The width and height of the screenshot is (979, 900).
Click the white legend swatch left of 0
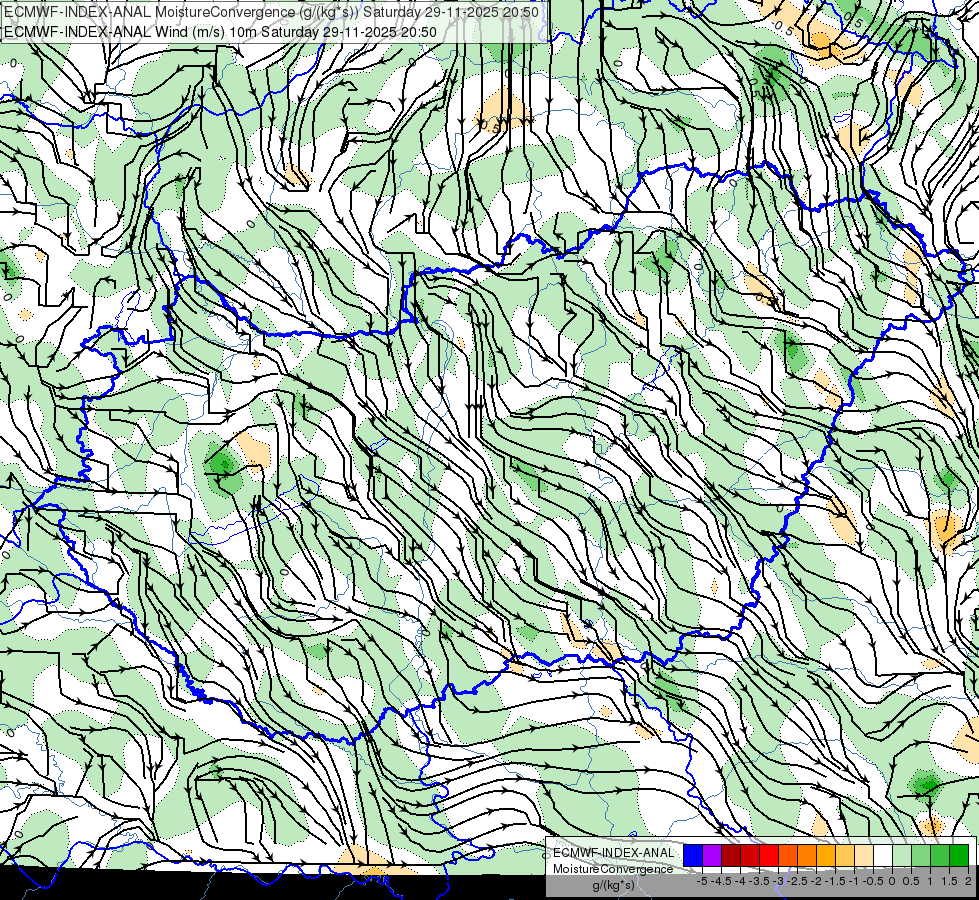(x=883, y=856)
